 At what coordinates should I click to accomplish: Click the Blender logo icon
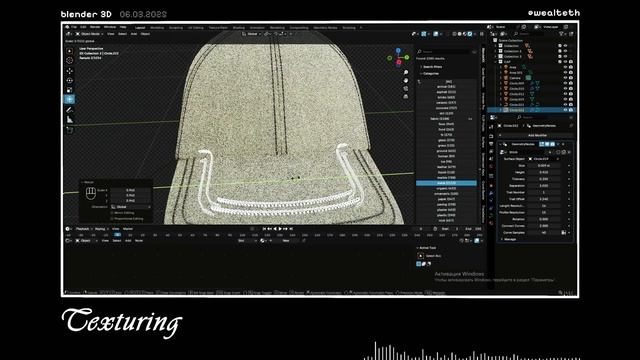(67, 27)
